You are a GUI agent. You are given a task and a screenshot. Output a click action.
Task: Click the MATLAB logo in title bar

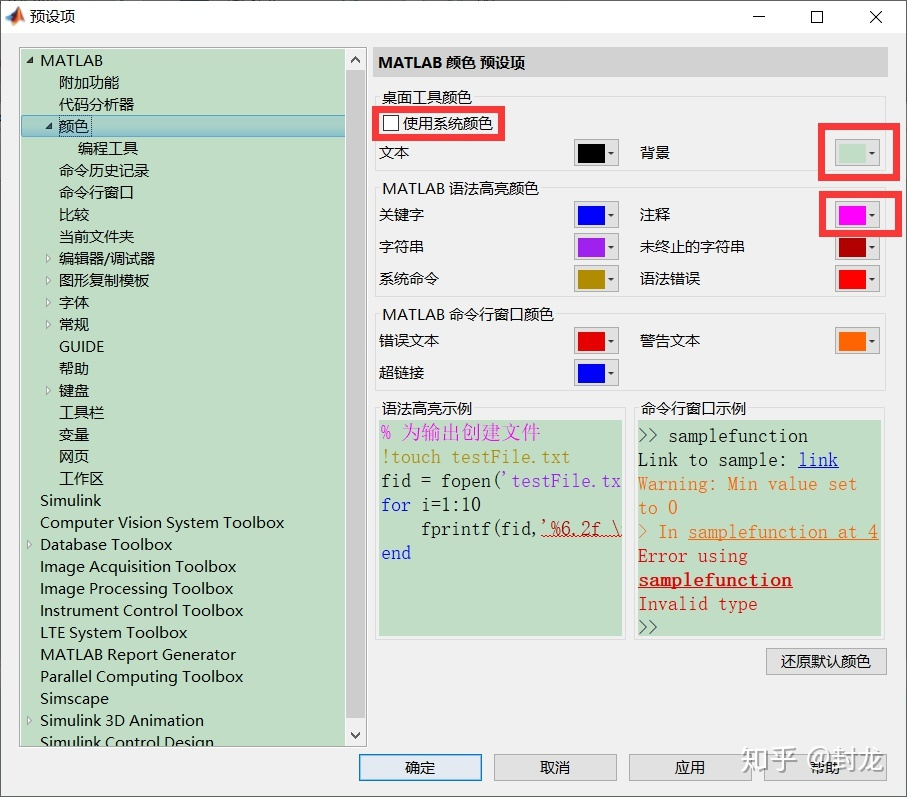[x=14, y=16]
